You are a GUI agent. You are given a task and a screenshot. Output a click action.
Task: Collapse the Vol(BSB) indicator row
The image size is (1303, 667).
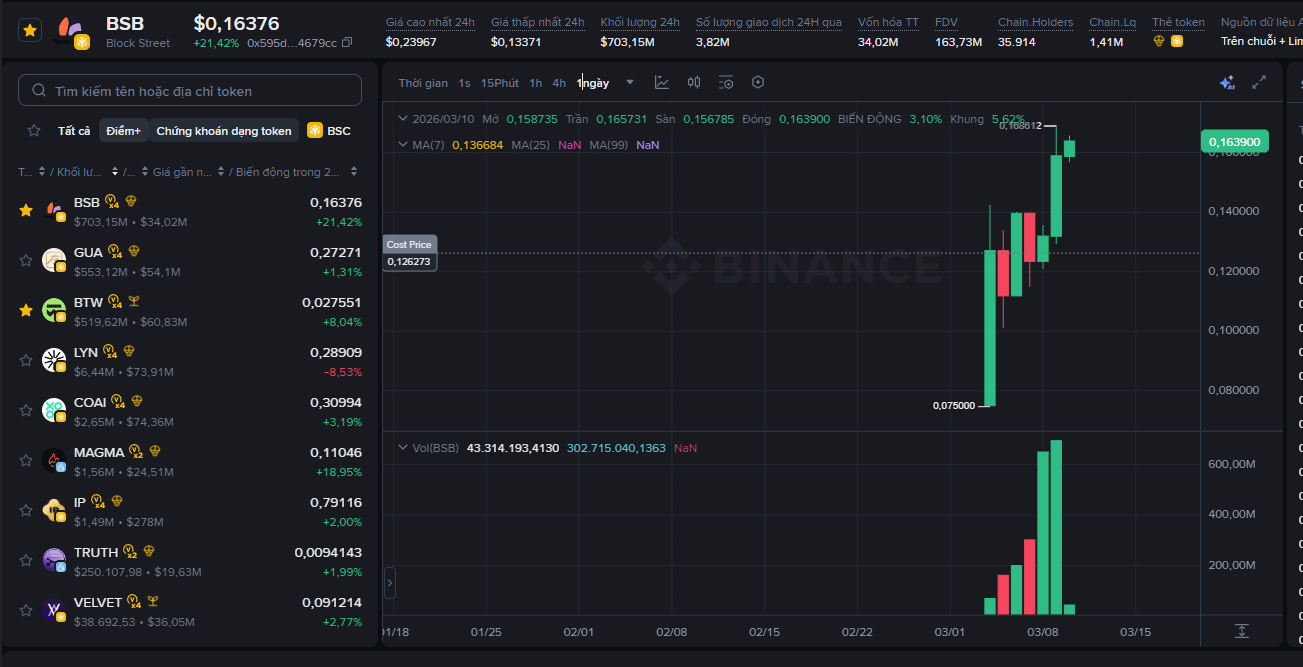tap(403, 447)
